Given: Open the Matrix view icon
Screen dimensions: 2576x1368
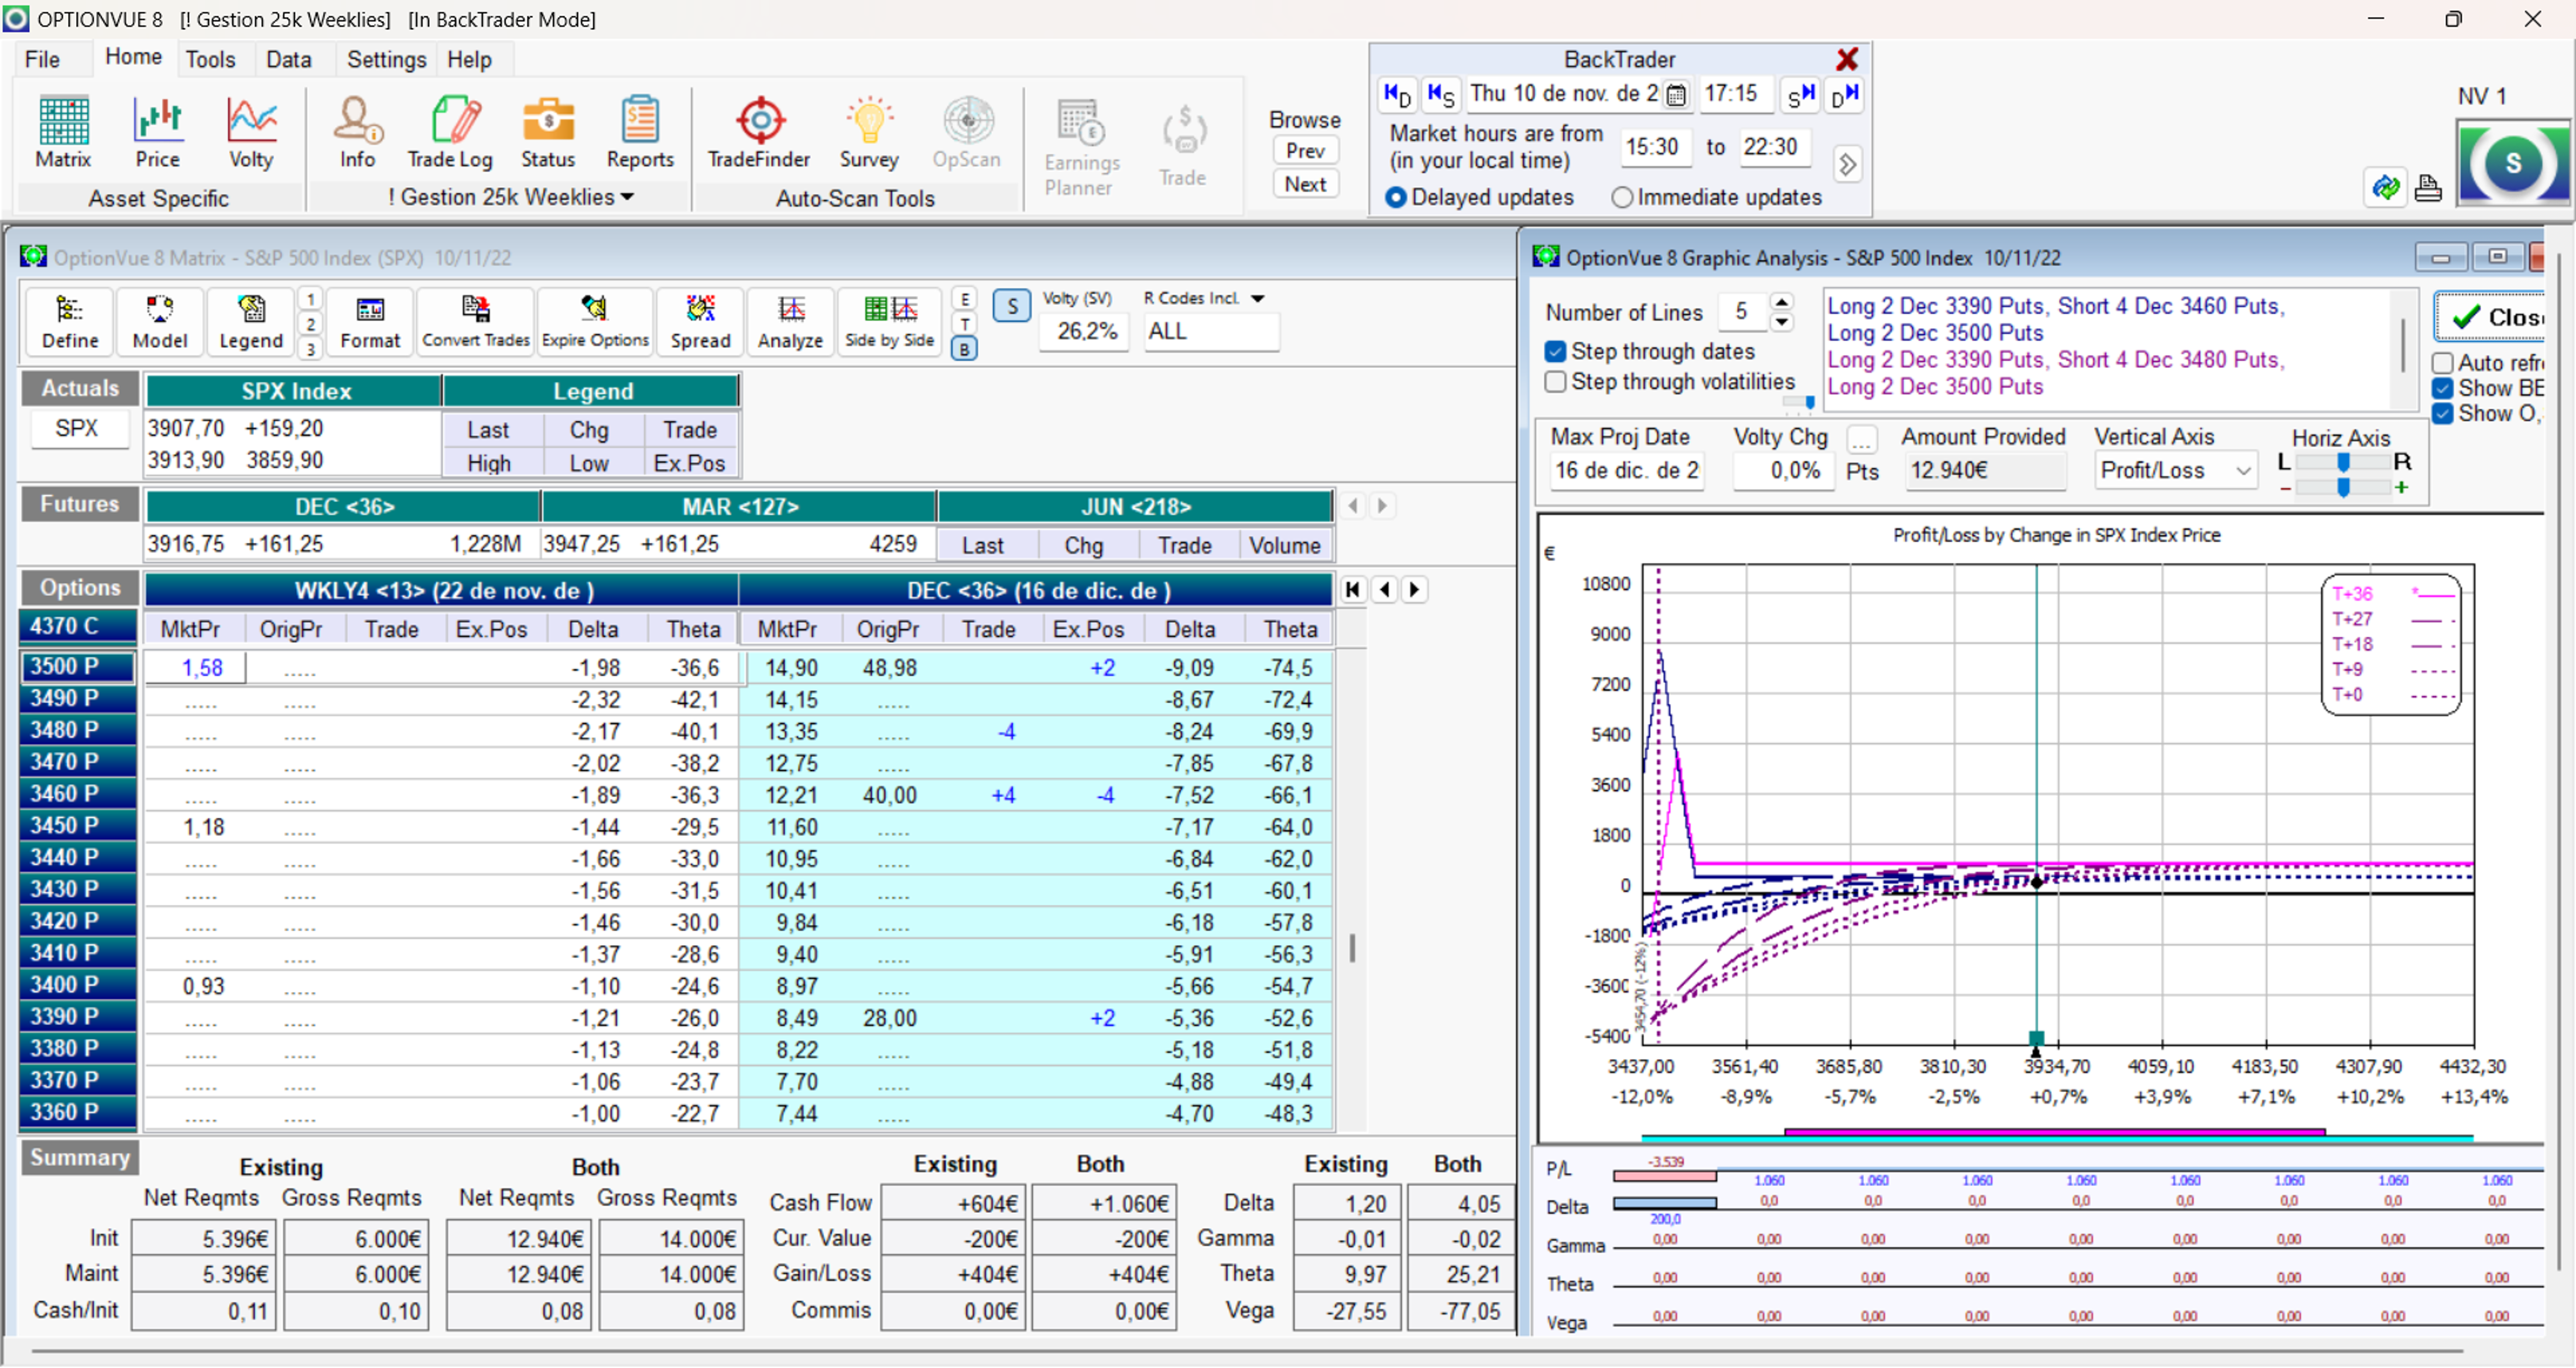Looking at the screenshot, I should coord(63,133).
